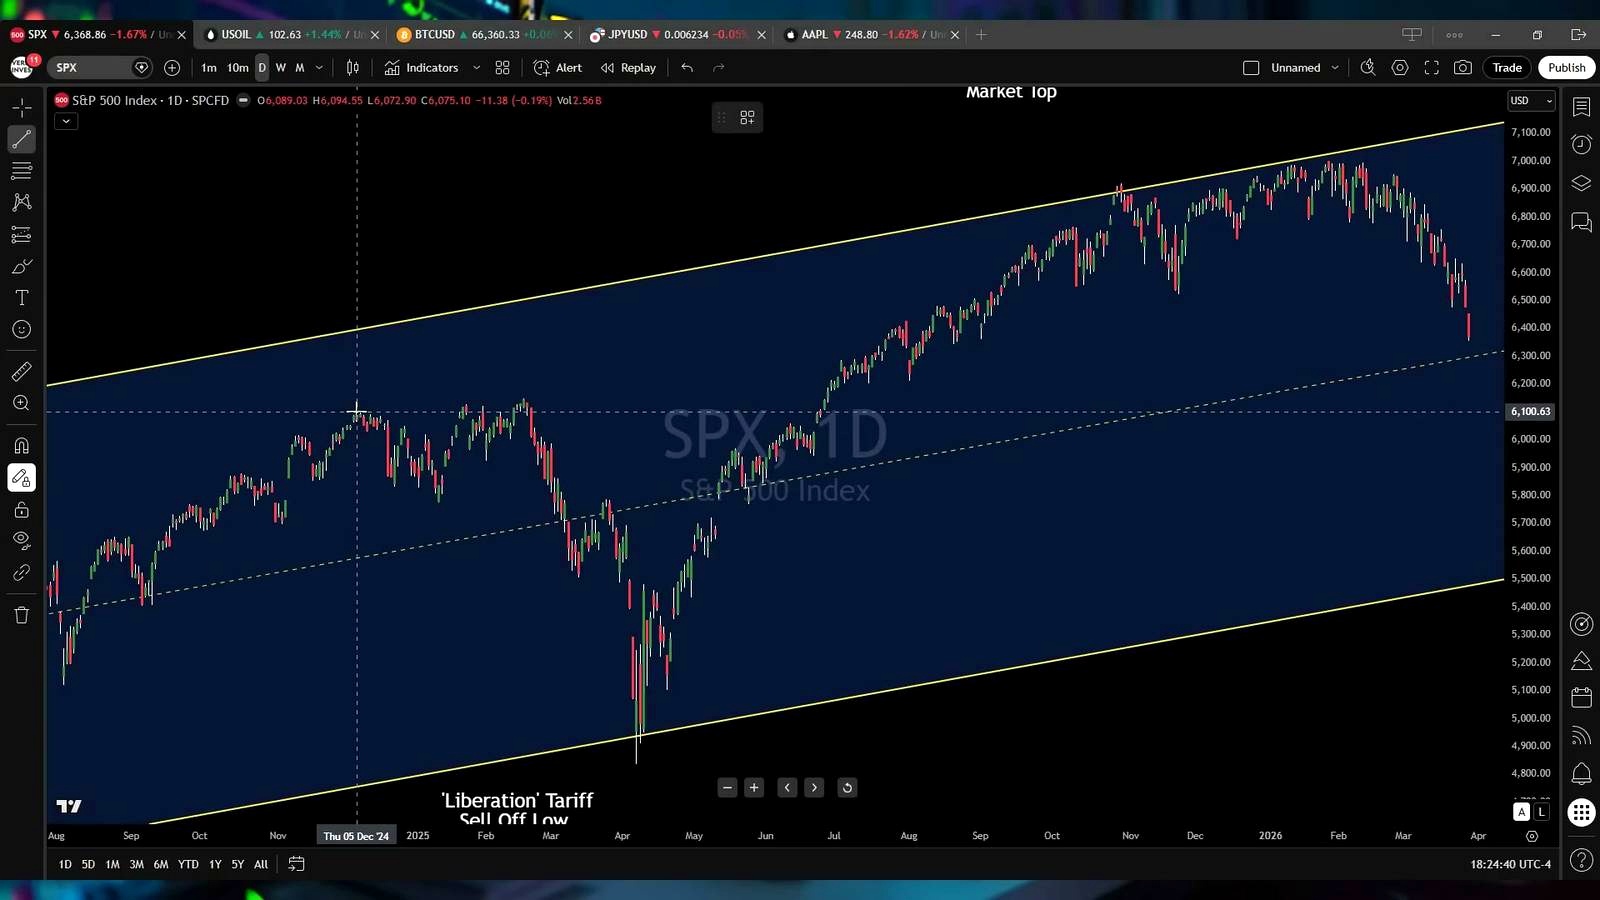Open the Text annotation tool
1600x900 pixels.
coord(21,298)
